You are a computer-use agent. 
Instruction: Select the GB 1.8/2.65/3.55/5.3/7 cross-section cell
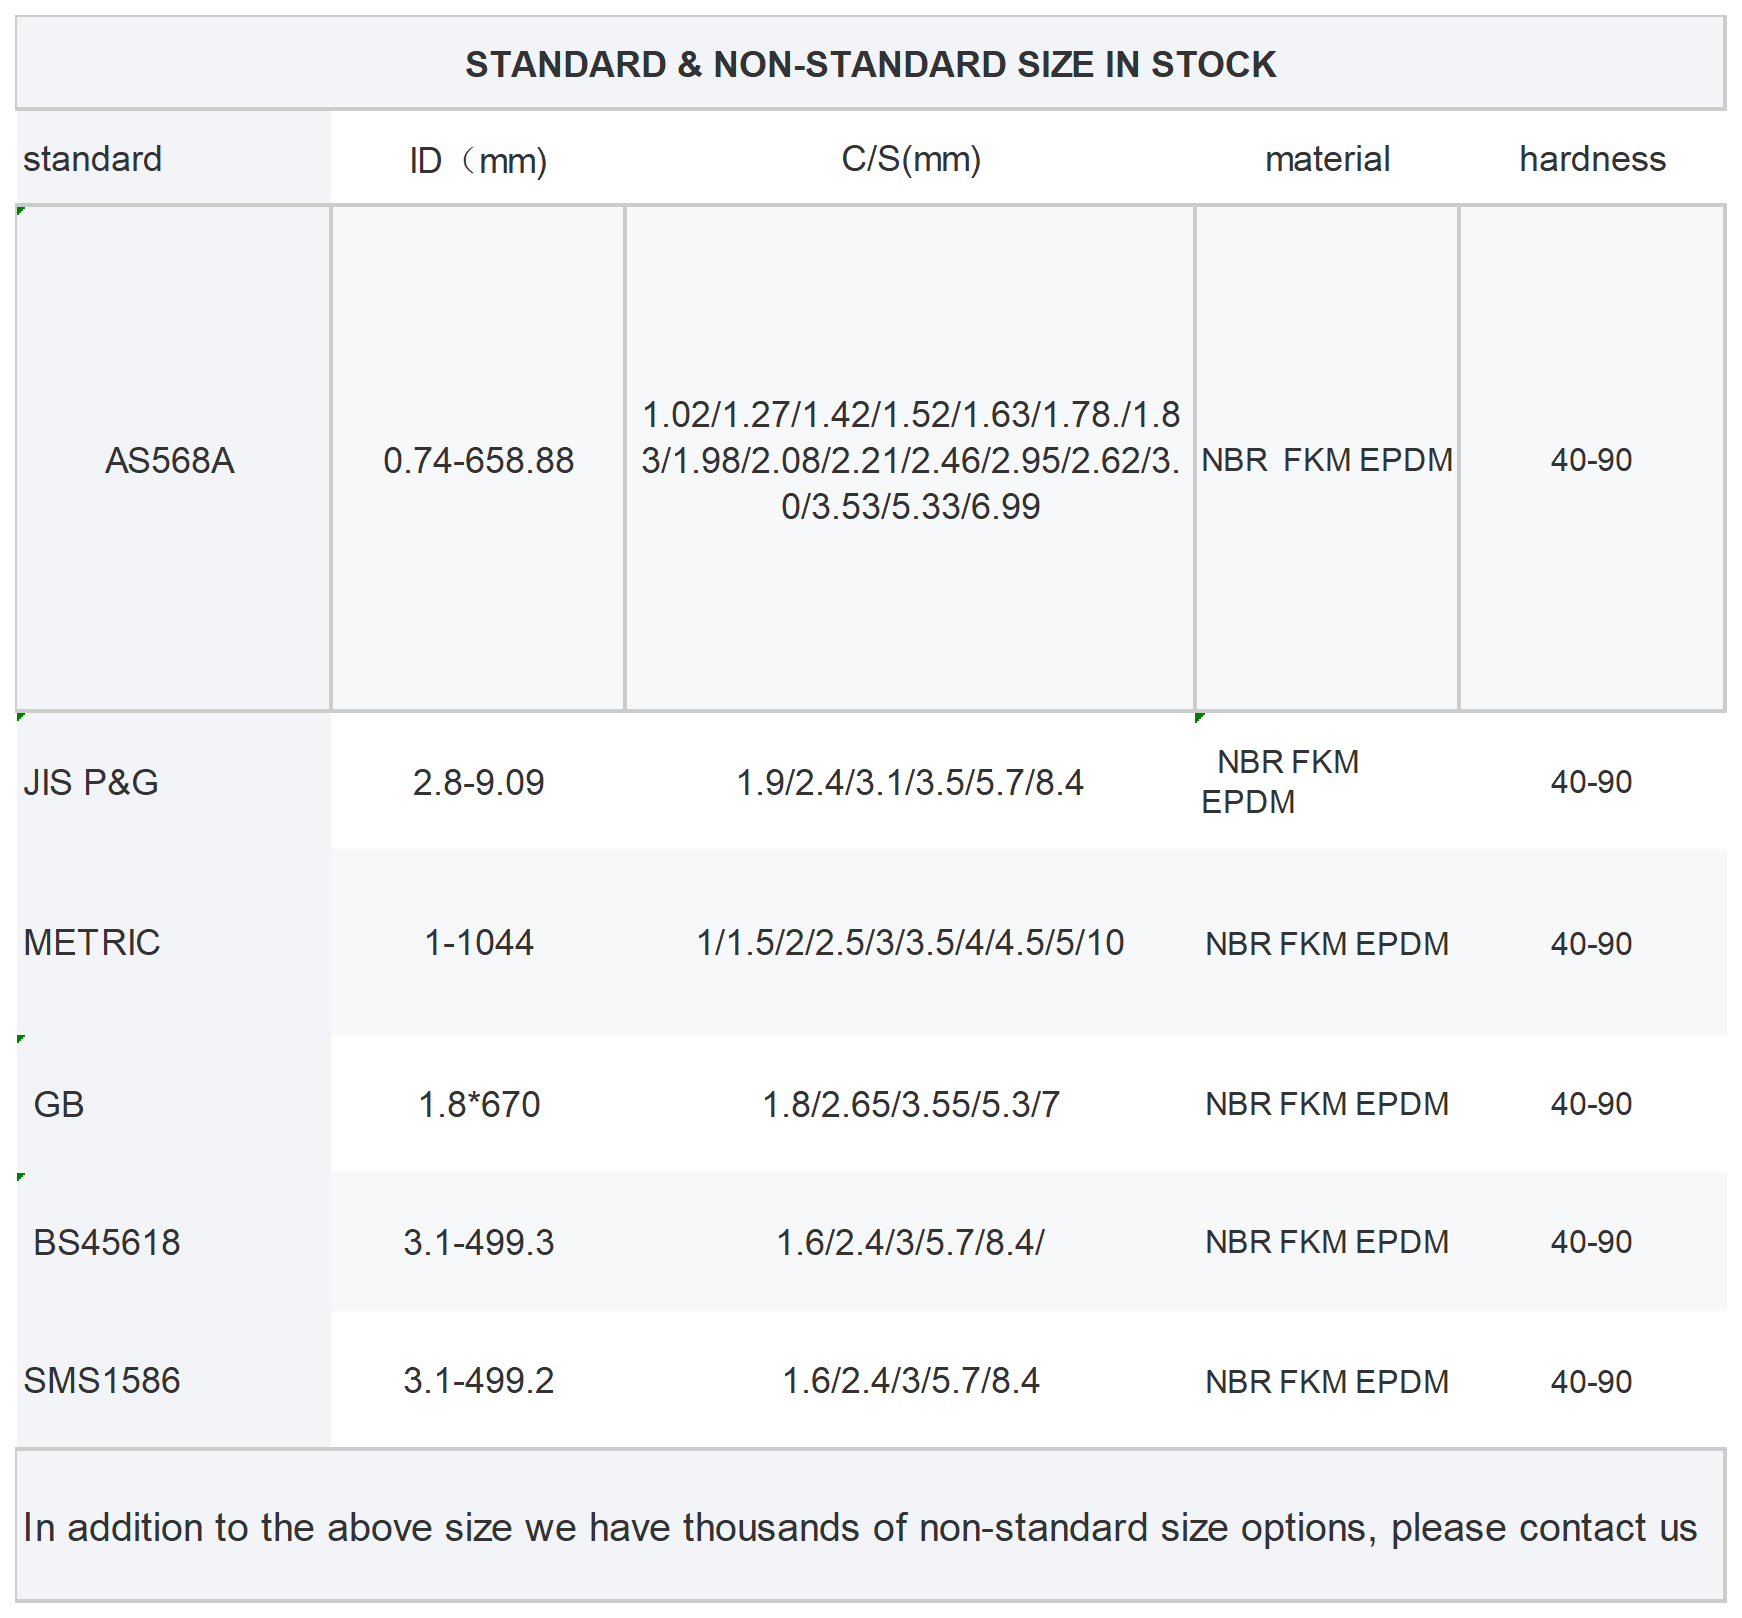tap(910, 1104)
